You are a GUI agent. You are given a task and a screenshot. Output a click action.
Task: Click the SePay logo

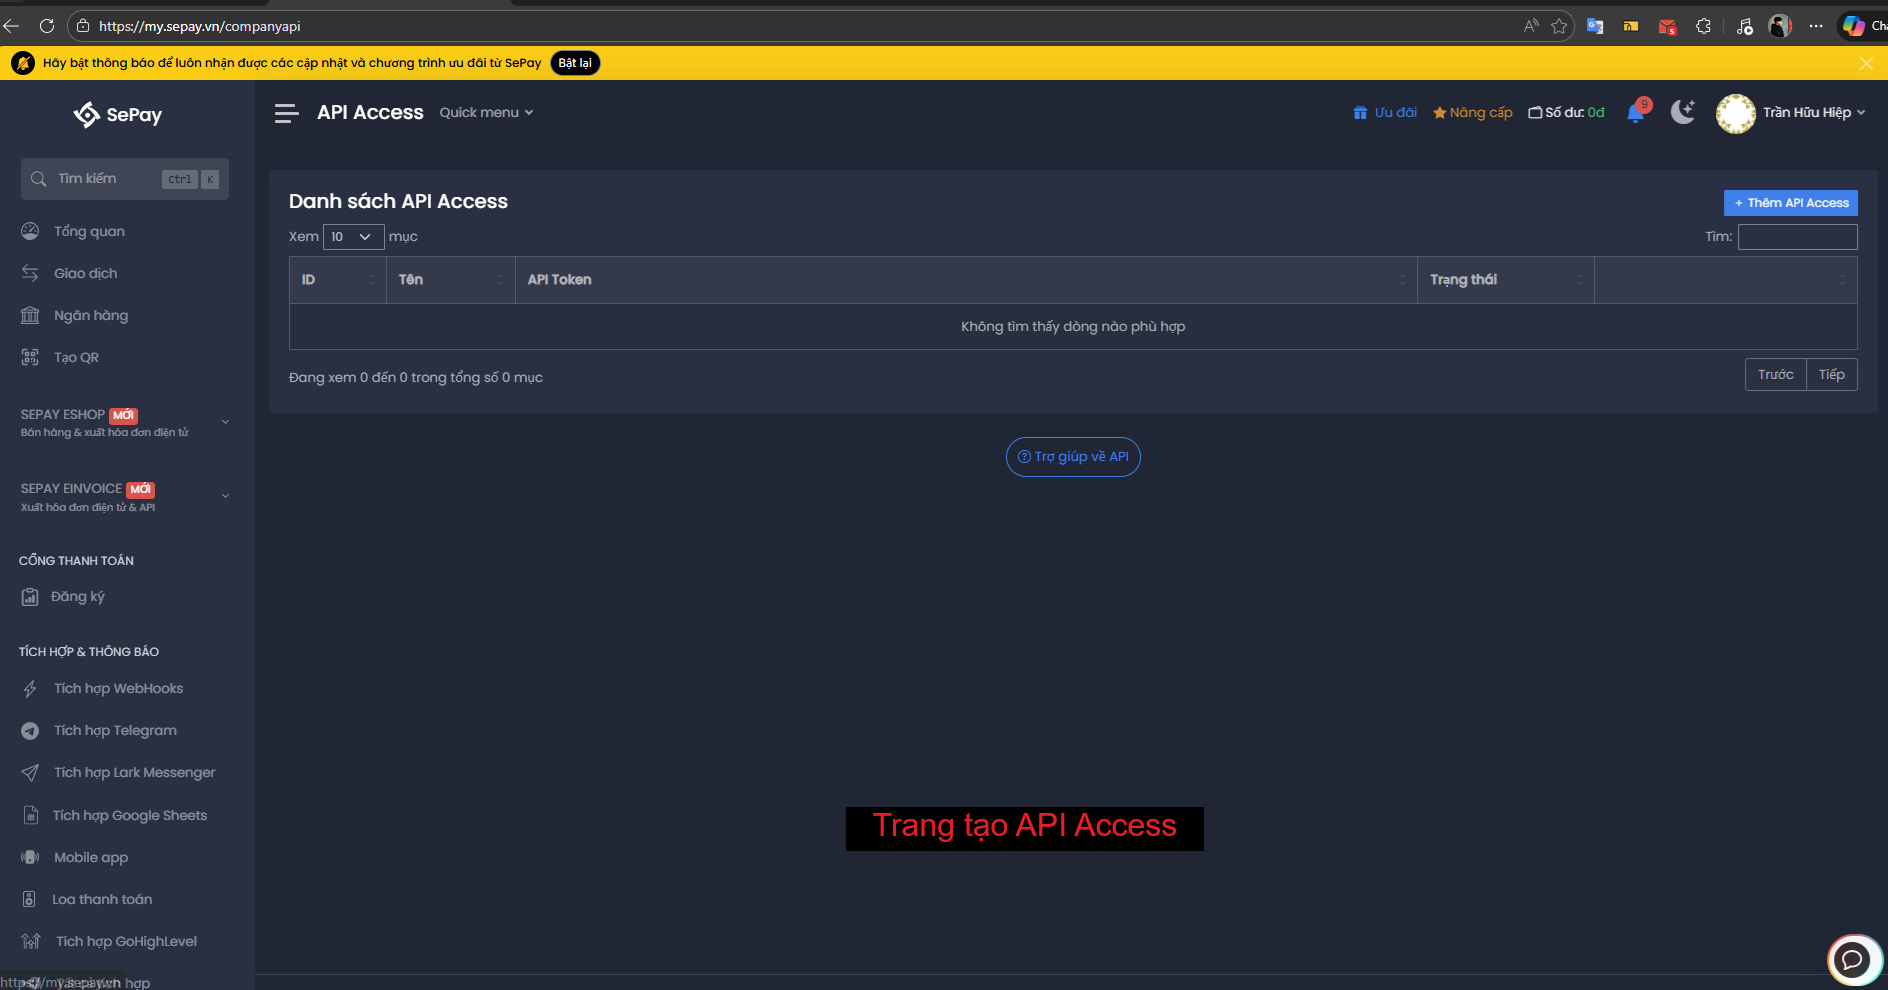tap(118, 115)
